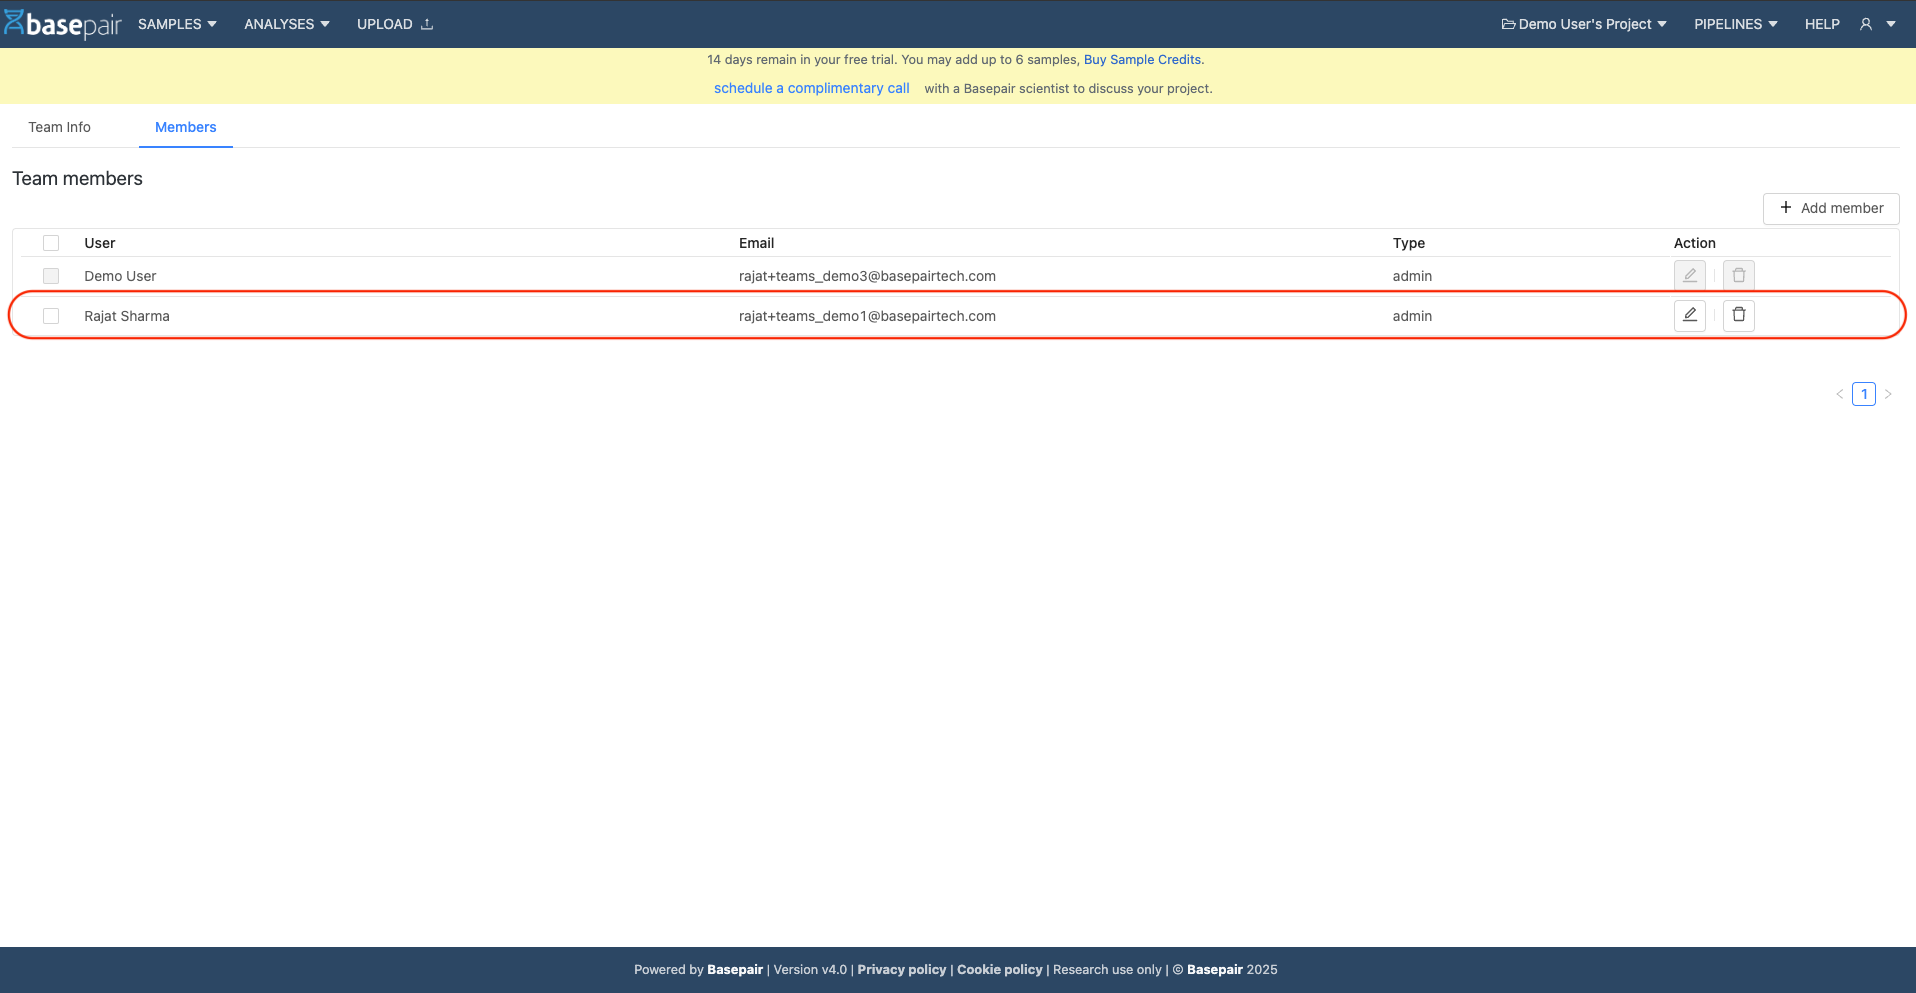Go to pagination page 1
Image resolution: width=1916 pixels, height=993 pixels.
pyautogui.click(x=1863, y=394)
